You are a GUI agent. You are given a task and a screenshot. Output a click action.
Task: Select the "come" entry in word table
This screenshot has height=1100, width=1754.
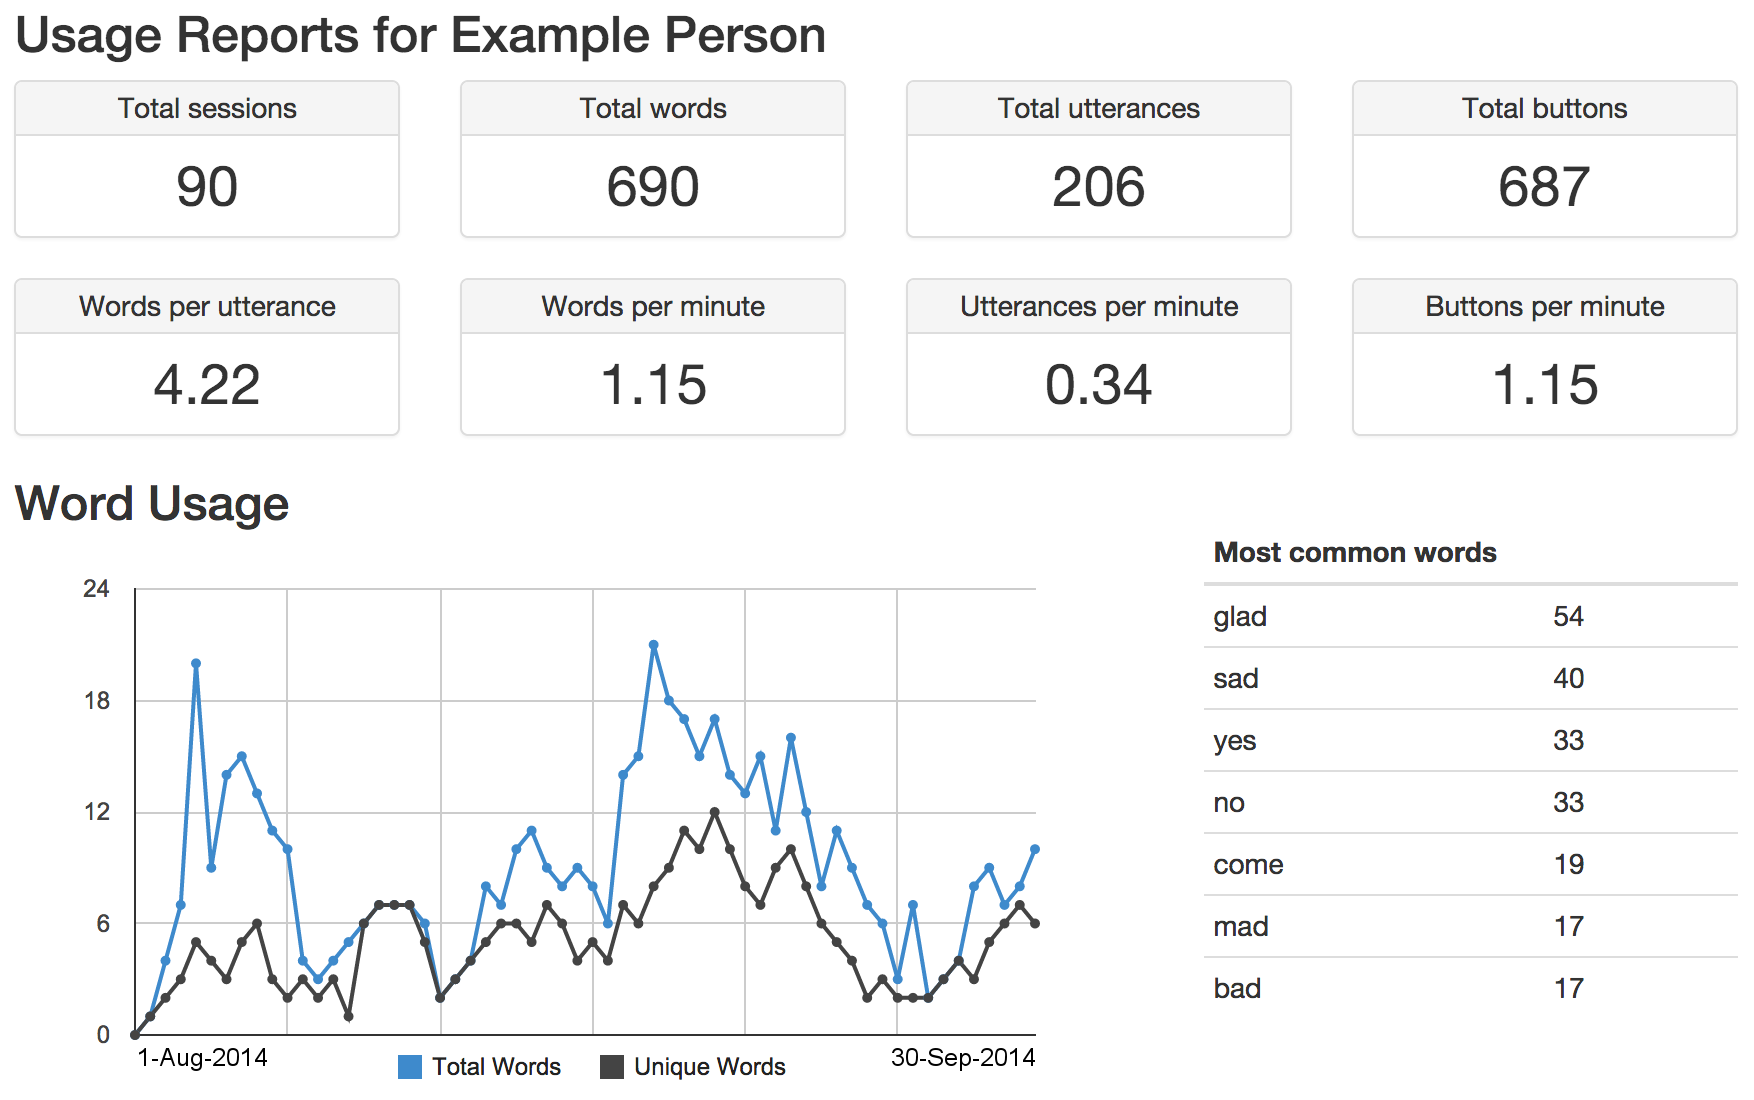tap(1248, 864)
